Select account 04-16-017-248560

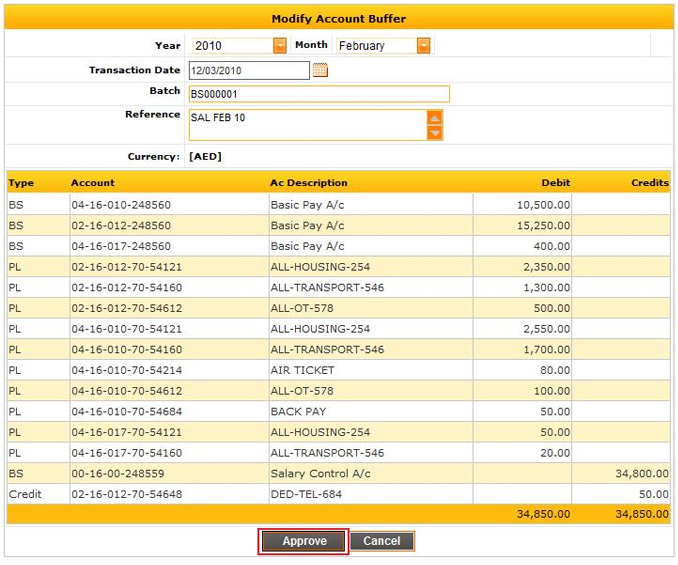point(121,246)
